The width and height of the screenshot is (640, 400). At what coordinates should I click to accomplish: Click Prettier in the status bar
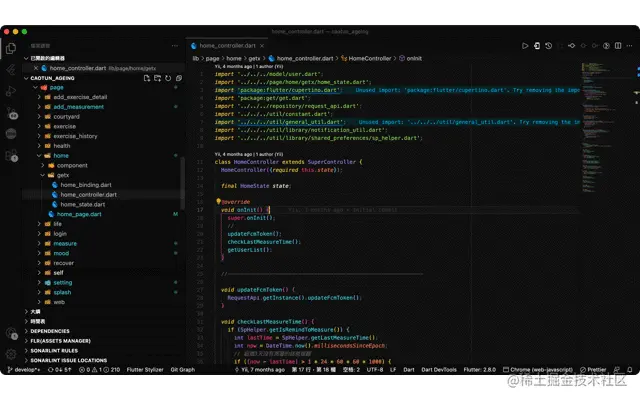pyautogui.click(x=593, y=369)
